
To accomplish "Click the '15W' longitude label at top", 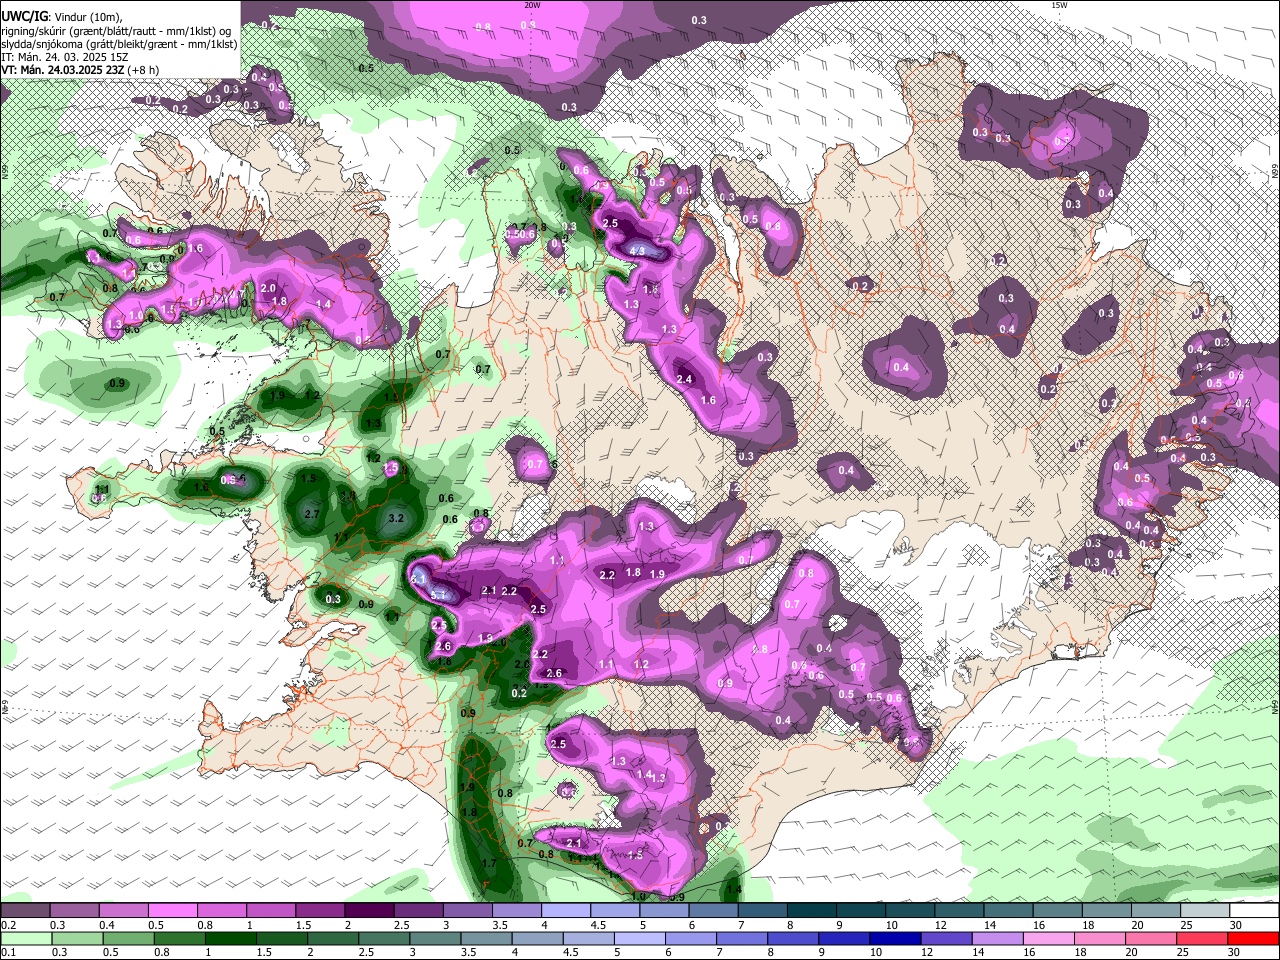I will click(1059, 5).
